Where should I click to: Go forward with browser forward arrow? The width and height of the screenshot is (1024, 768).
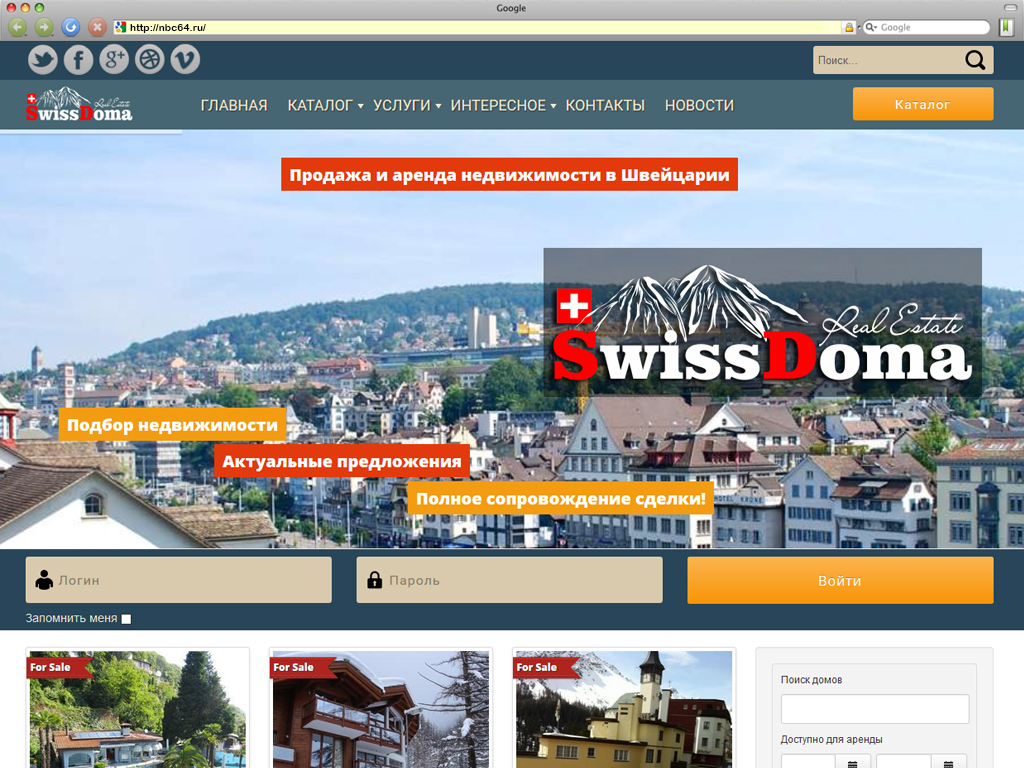pyautogui.click(x=44, y=27)
